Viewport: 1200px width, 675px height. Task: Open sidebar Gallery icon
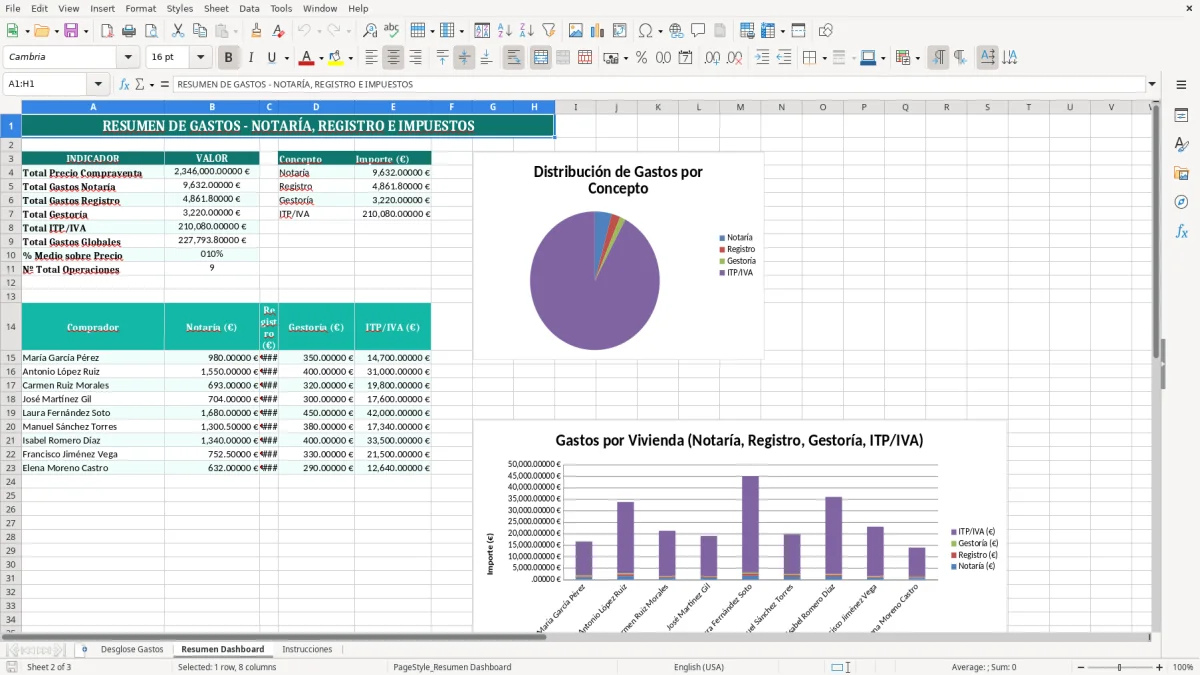point(1181,173)
